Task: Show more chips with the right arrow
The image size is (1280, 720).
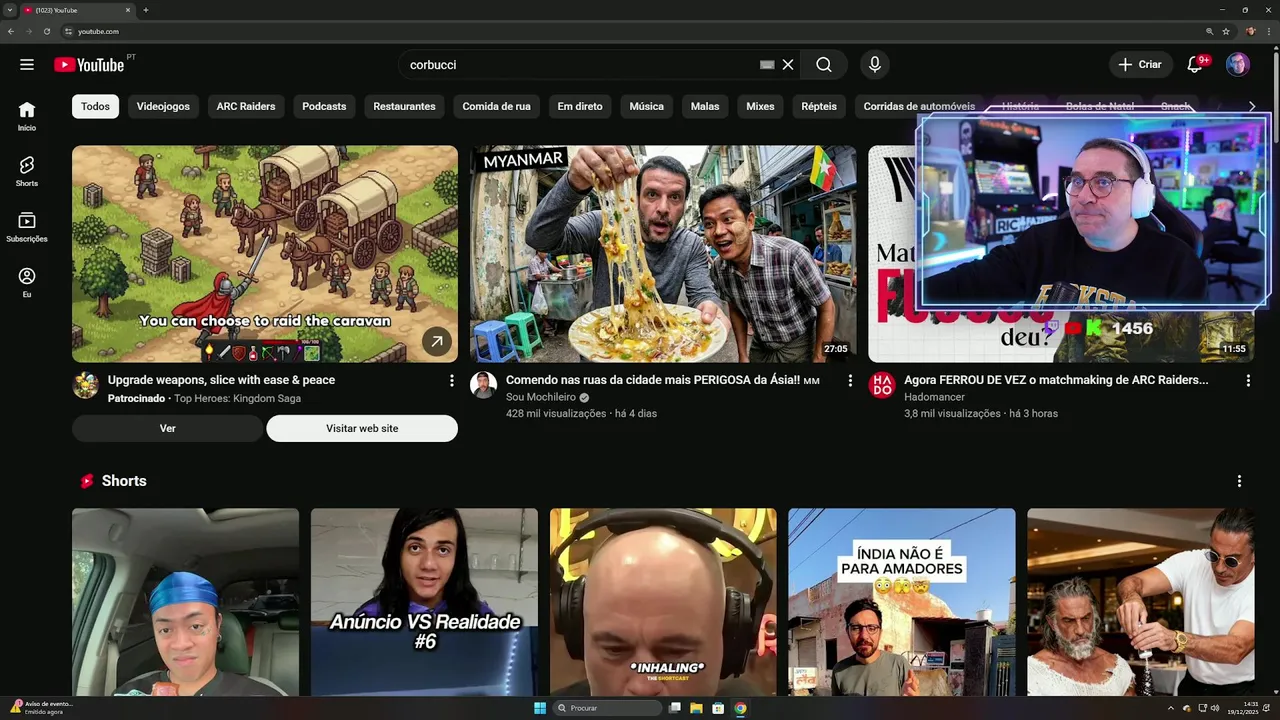Action: coord(1251,106)
